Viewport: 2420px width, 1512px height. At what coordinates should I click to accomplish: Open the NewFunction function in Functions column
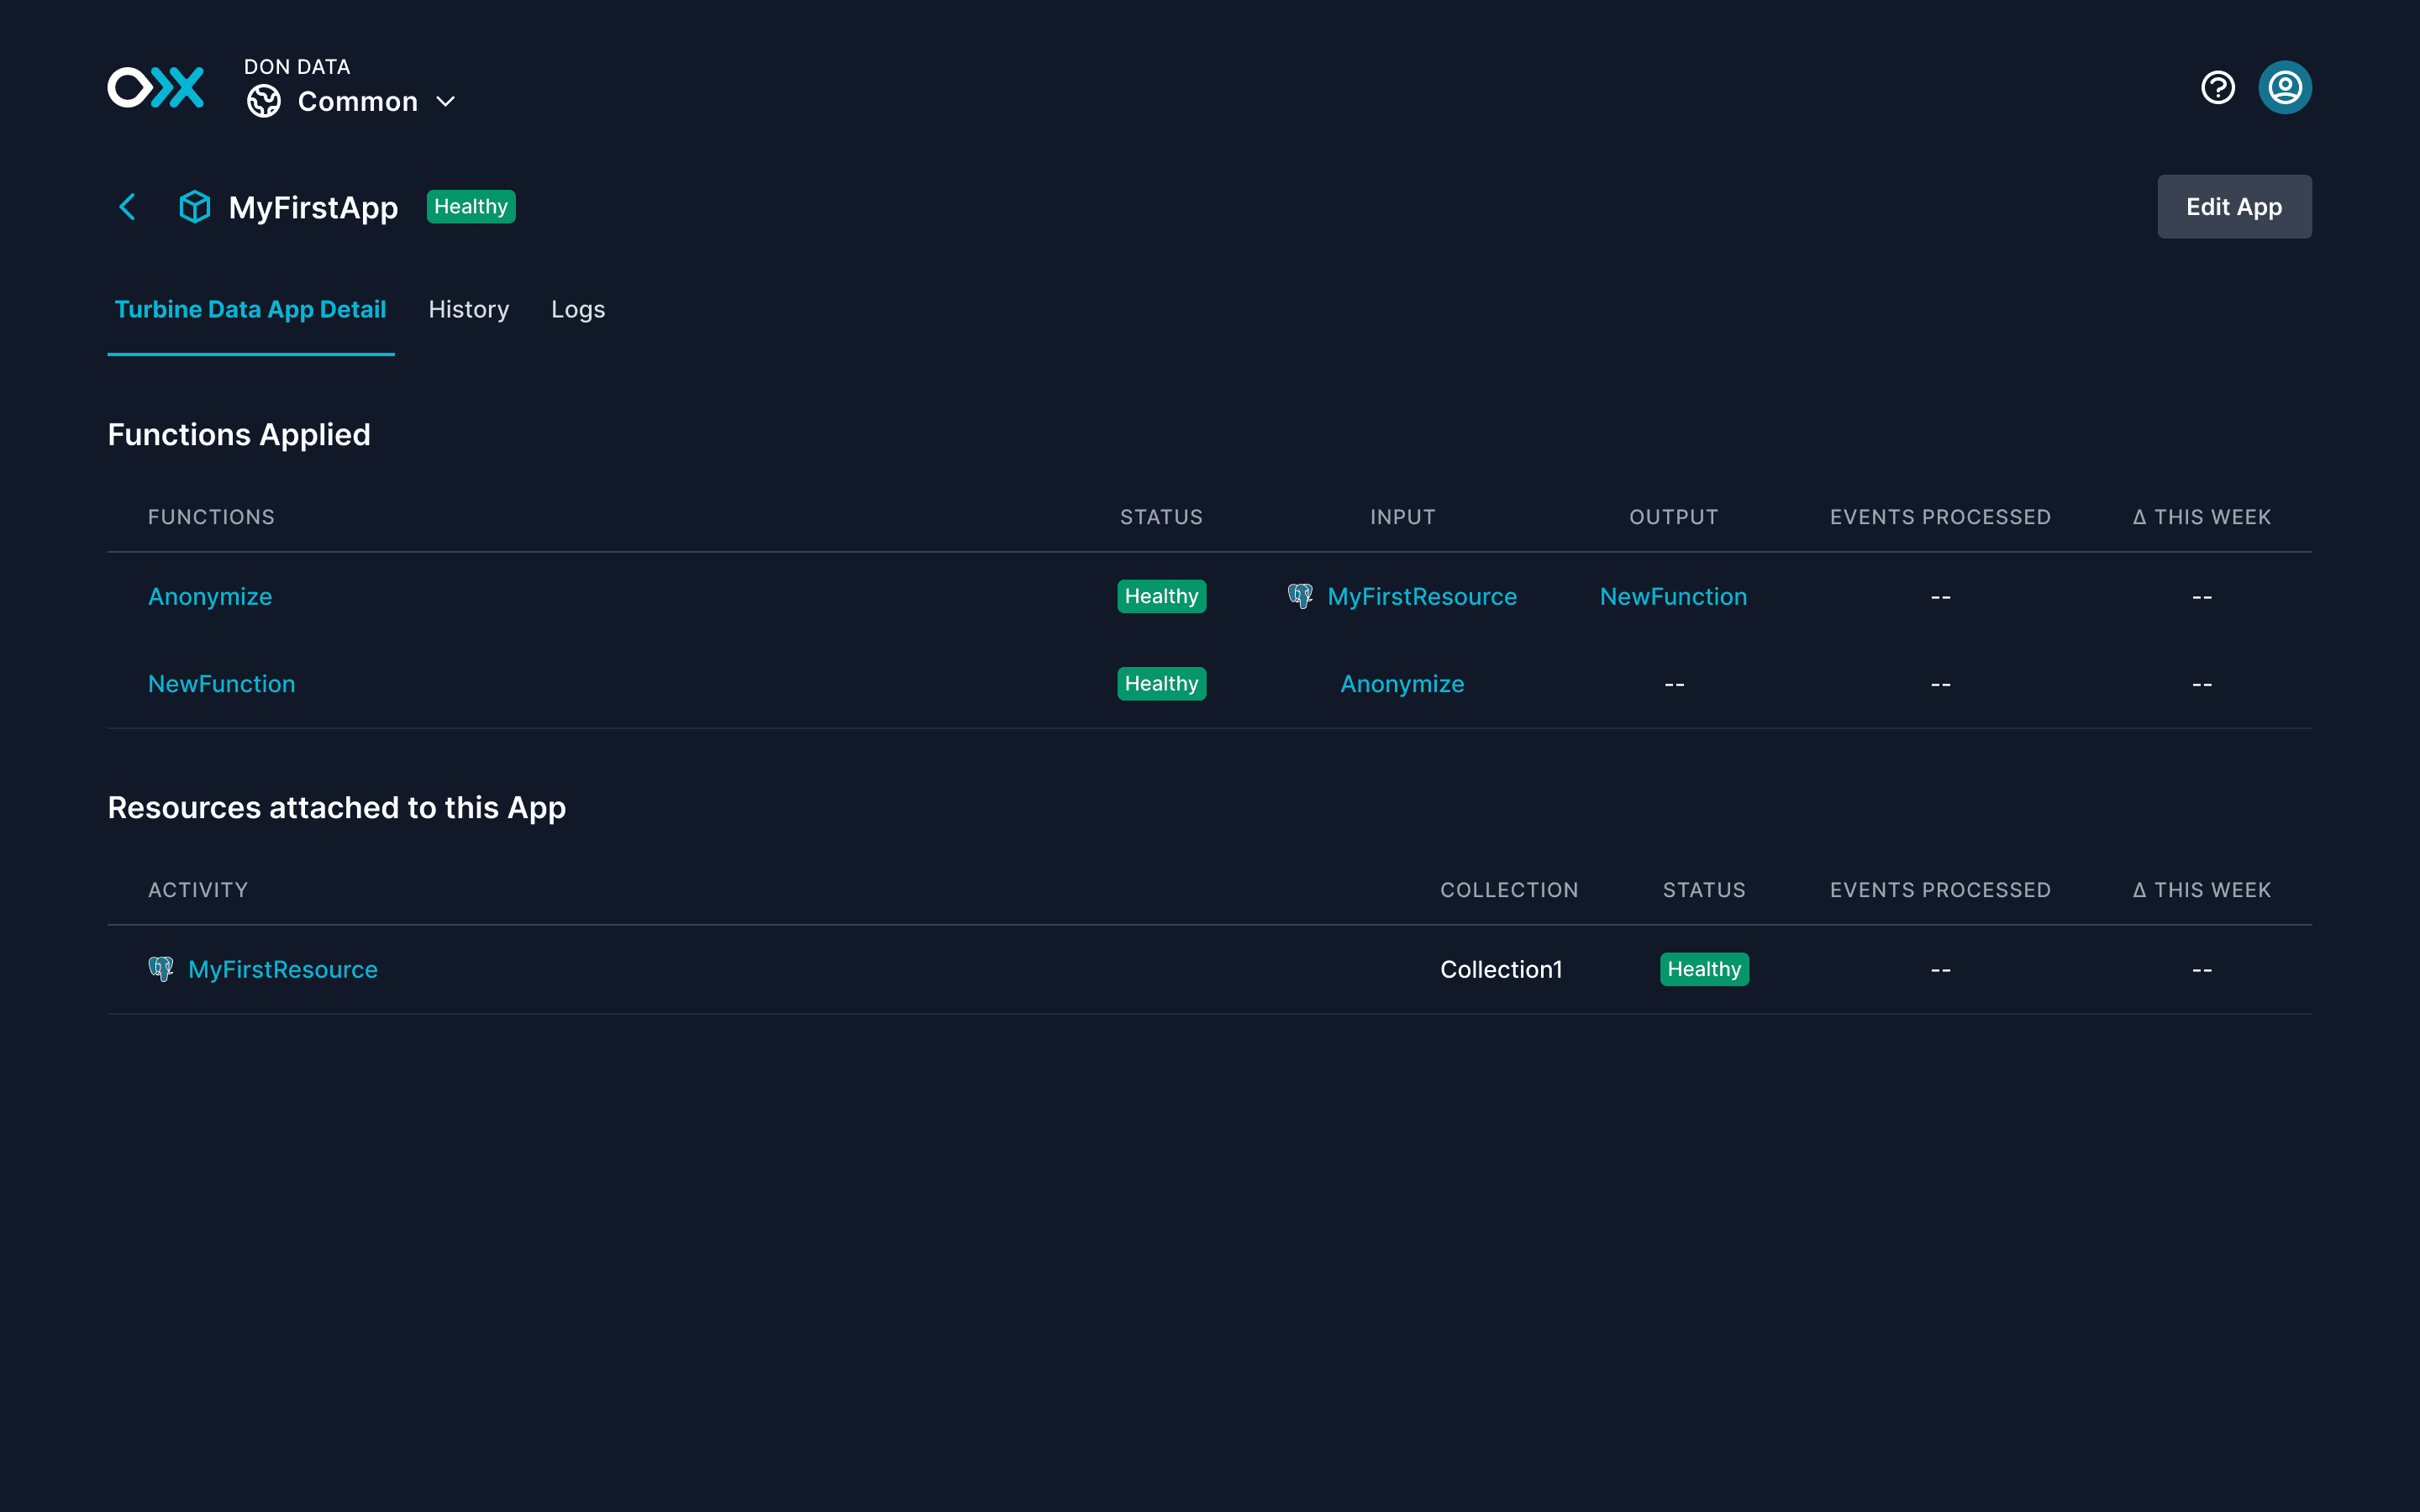coord(222,684)
